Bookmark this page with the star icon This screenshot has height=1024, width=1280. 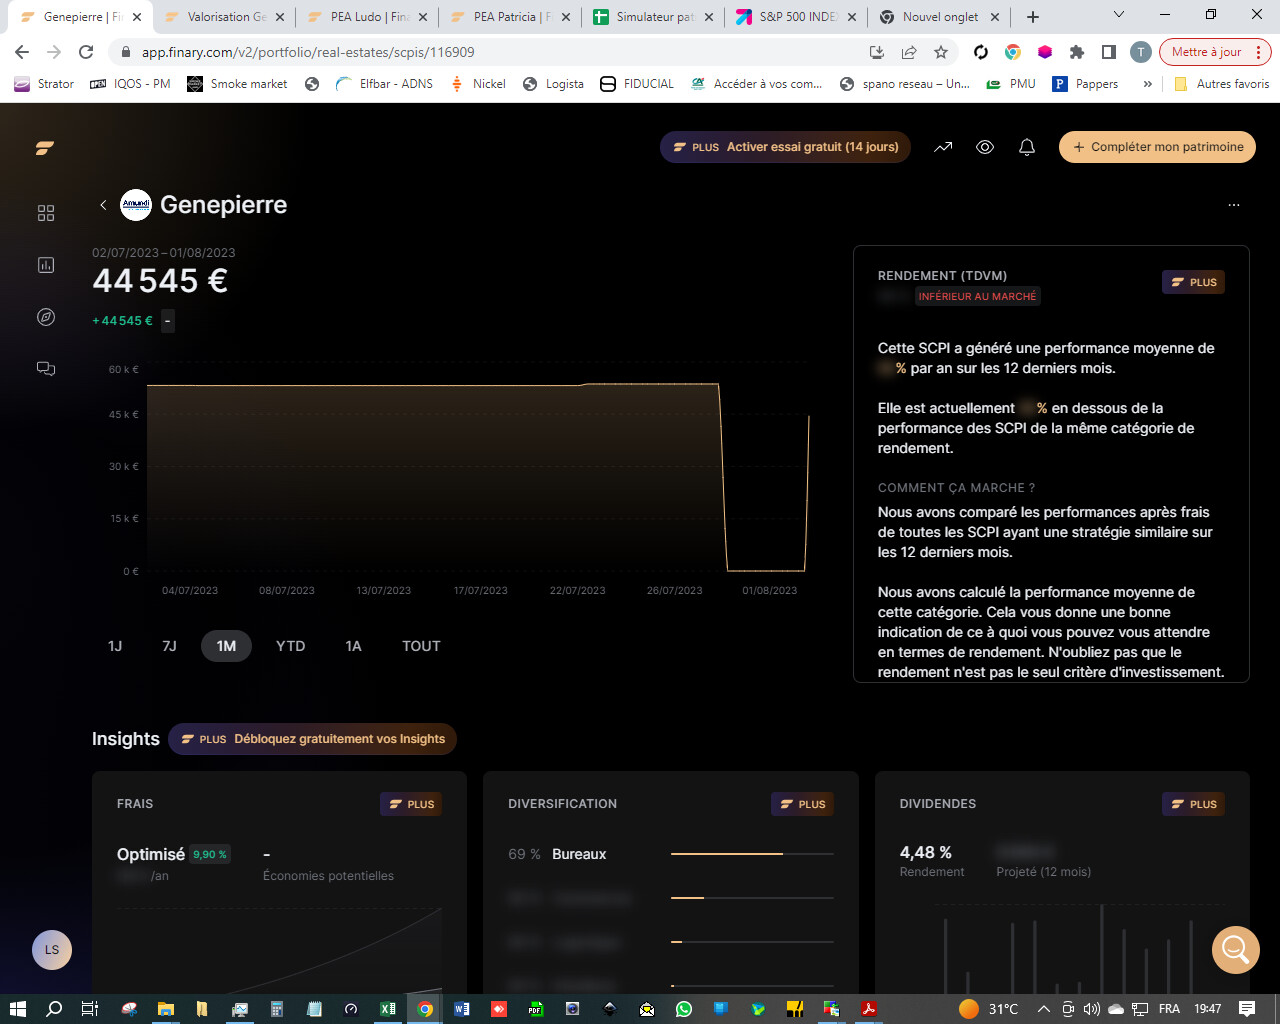click(941, 52)
